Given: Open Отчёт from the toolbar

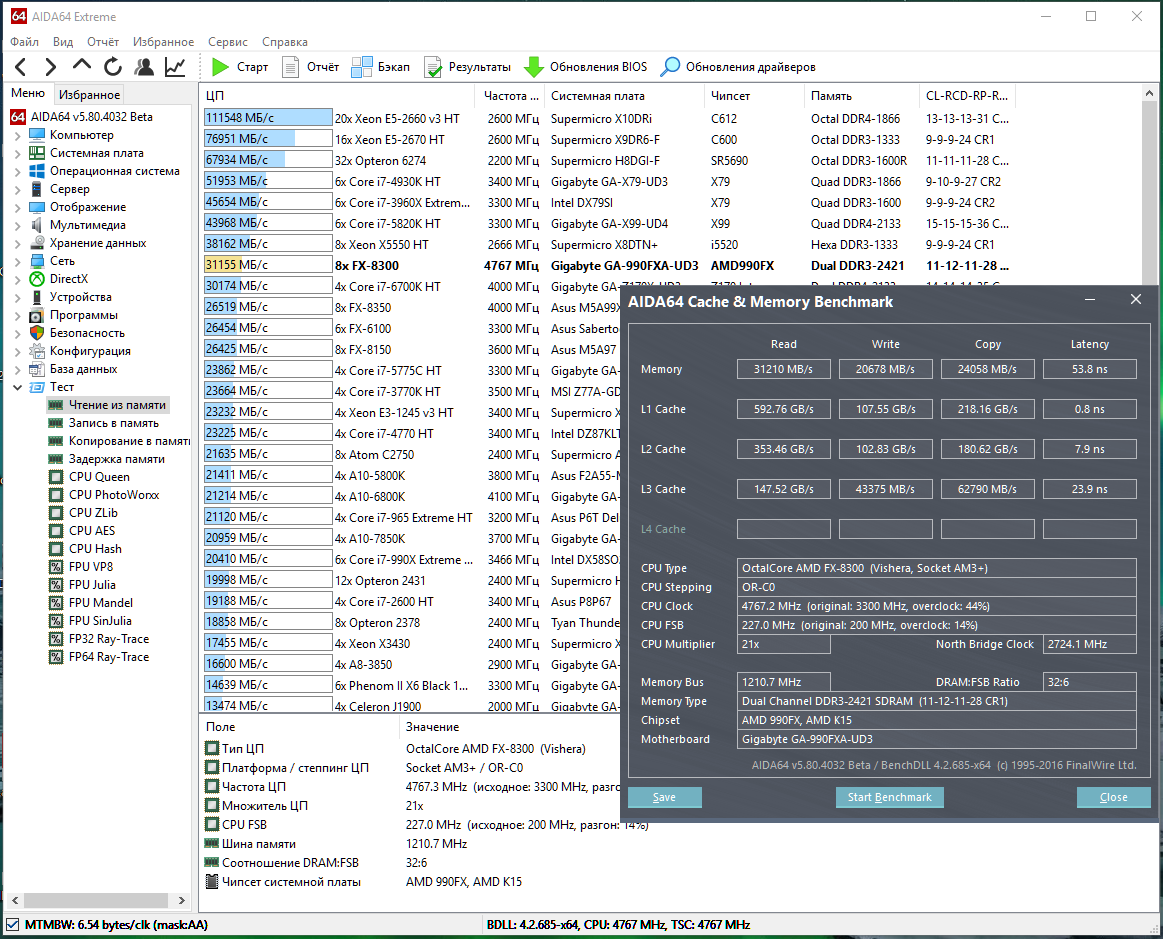Looking at the screenshot, I should pos(311,67).
